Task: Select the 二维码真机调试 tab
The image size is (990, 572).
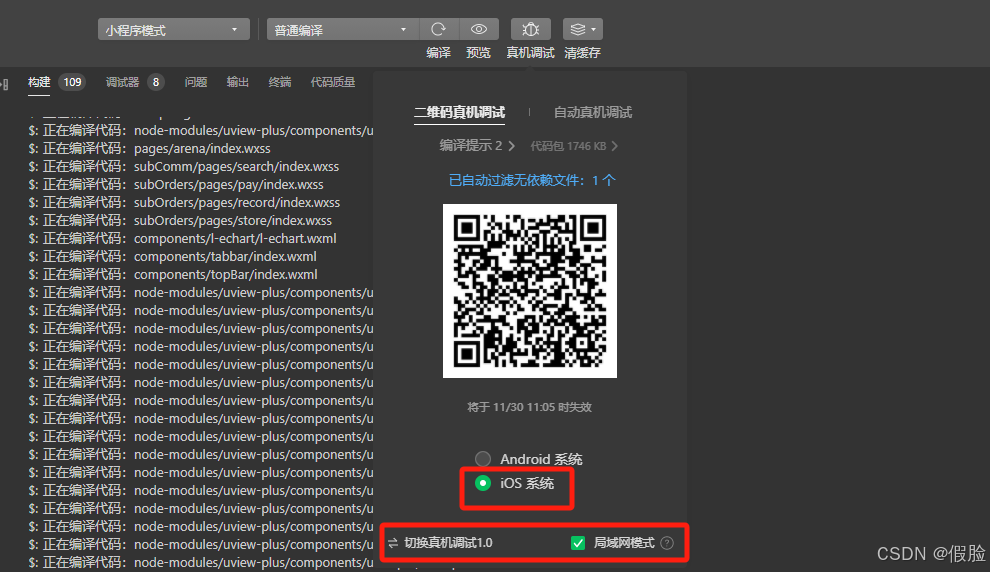Action: [x=459, y=112]
